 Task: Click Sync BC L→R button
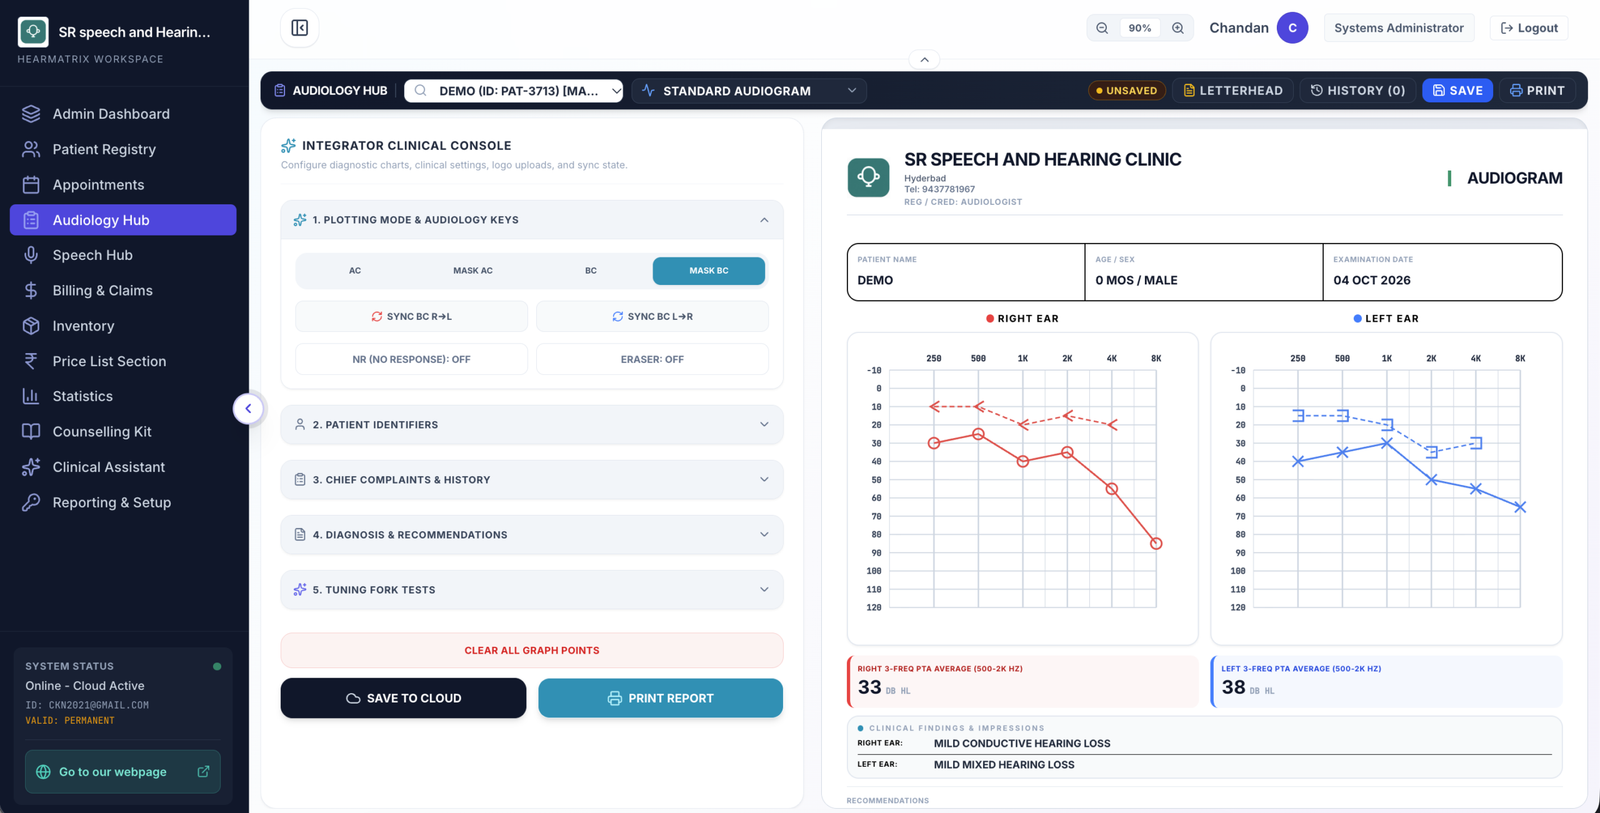652,316
